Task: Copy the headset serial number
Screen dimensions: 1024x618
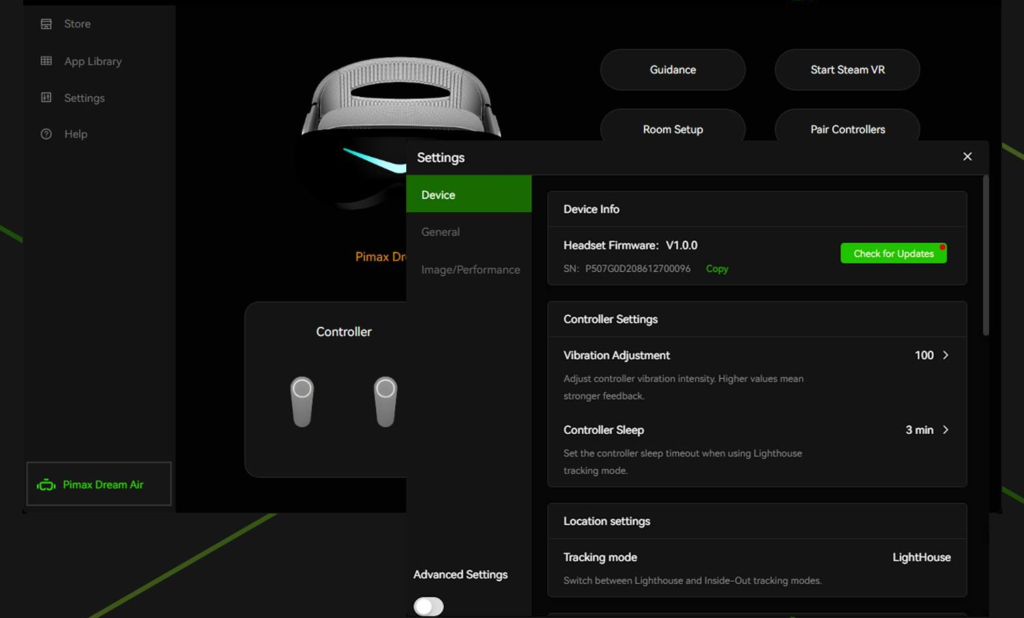Action: pos(717,269)
